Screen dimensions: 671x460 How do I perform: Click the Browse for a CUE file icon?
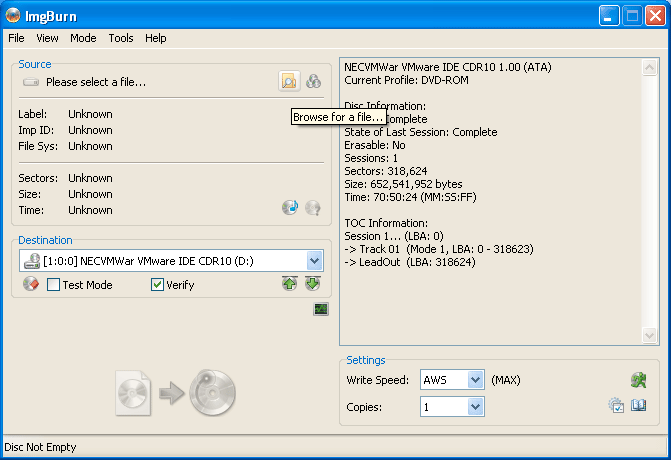(313, 81)
